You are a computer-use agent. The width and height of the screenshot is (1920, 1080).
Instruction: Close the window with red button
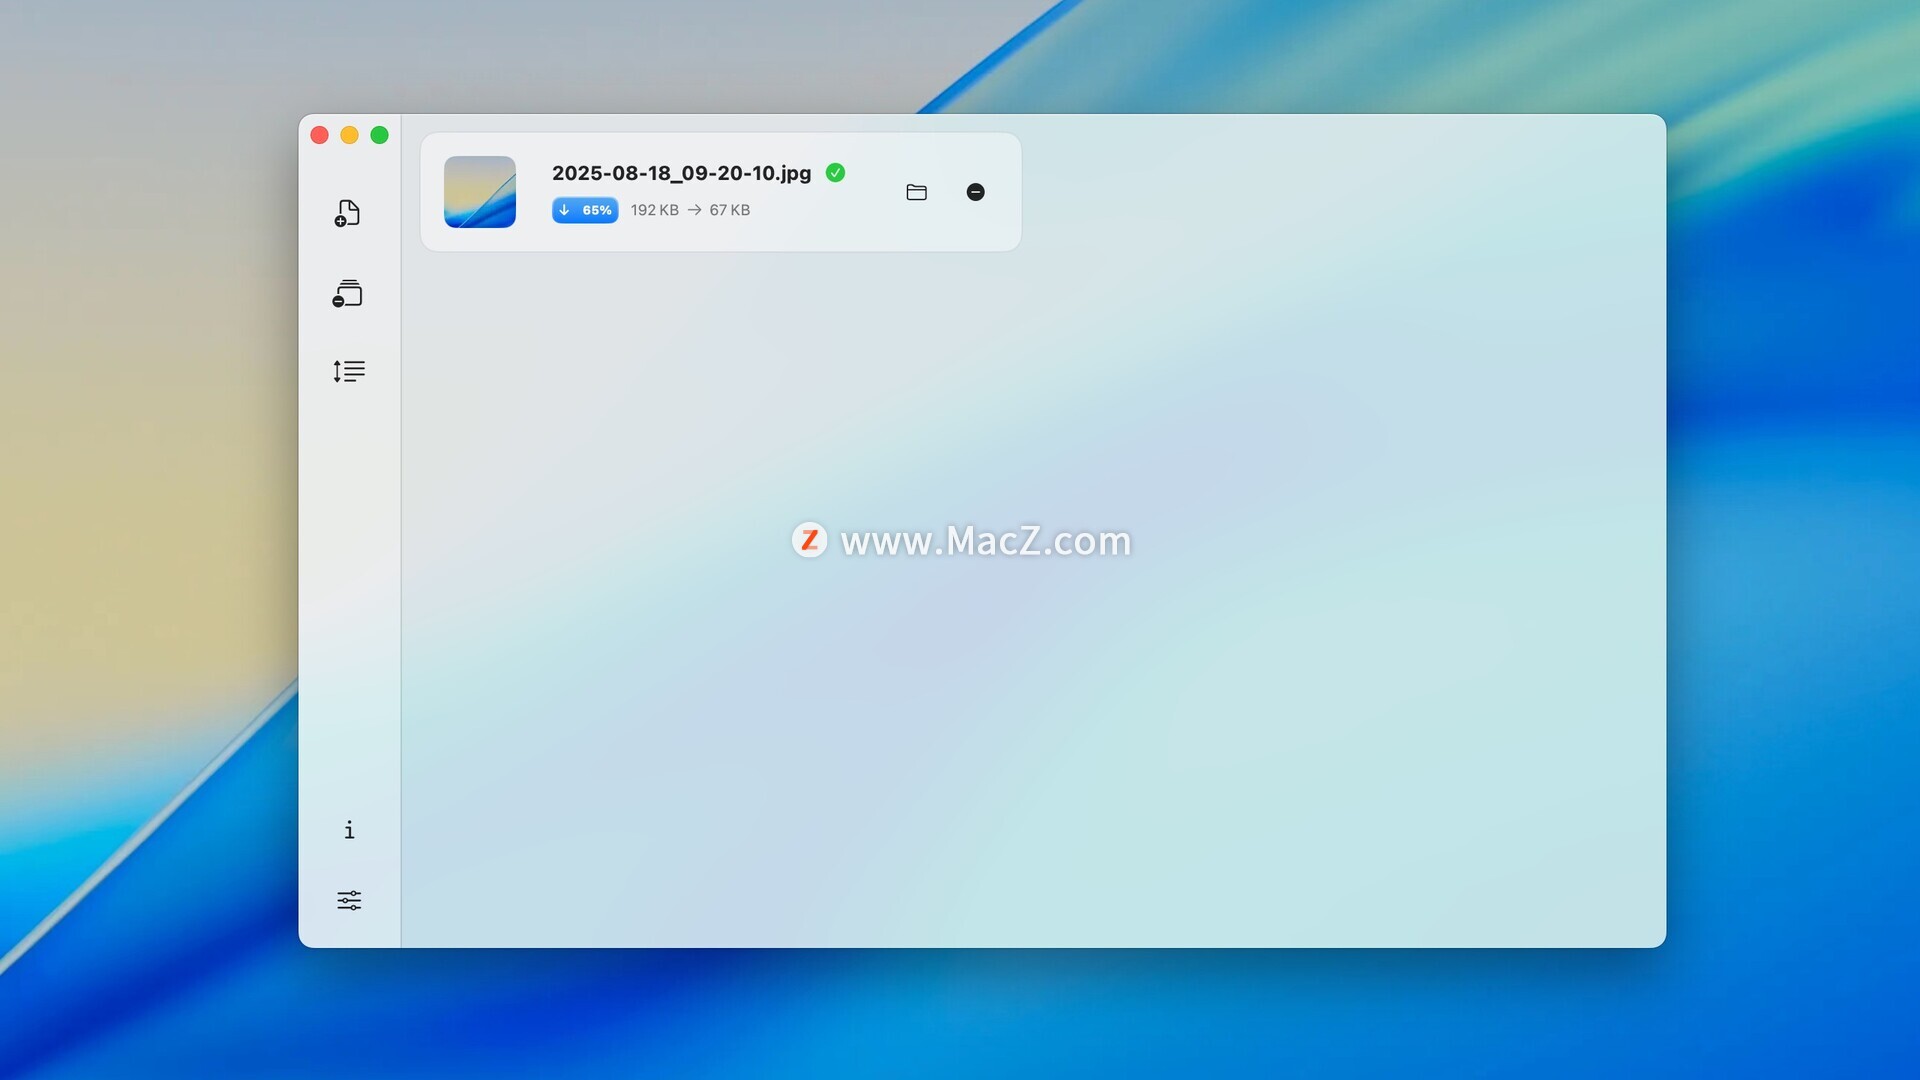(x=320, y=135)
